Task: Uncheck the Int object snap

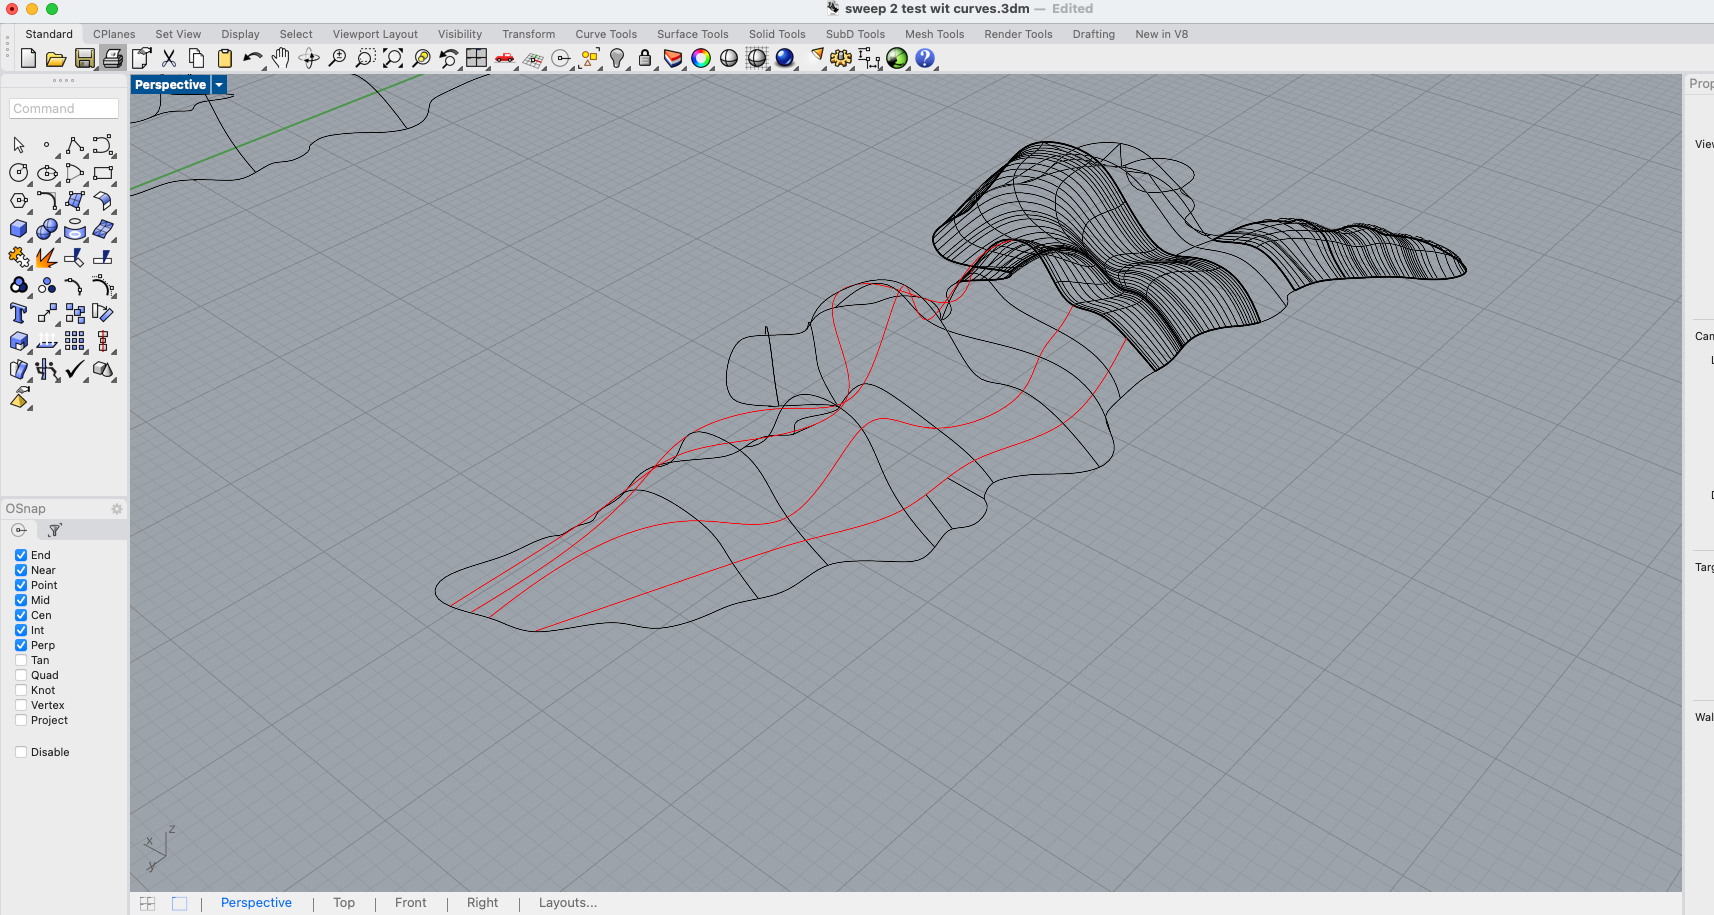Action: pos(21,630)
